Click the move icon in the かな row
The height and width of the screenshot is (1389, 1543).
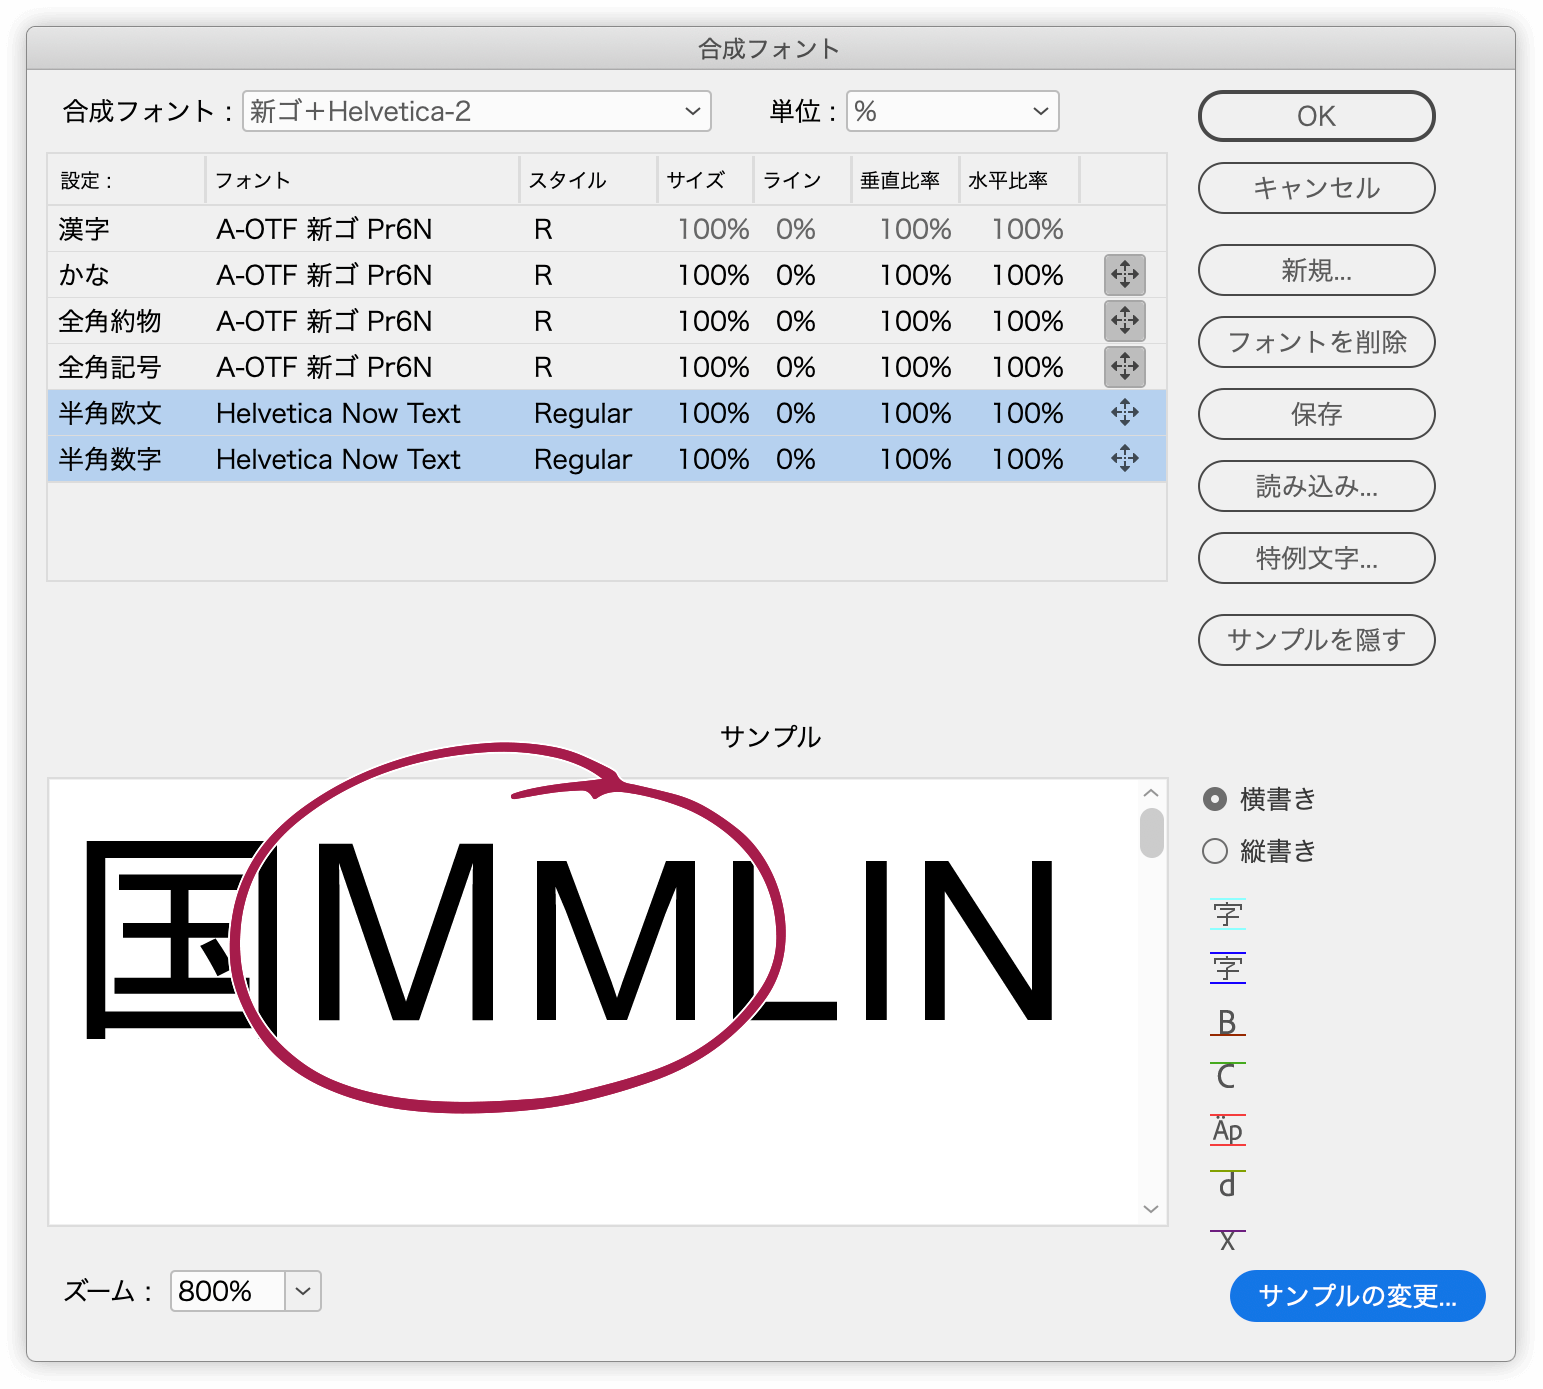1125,275
